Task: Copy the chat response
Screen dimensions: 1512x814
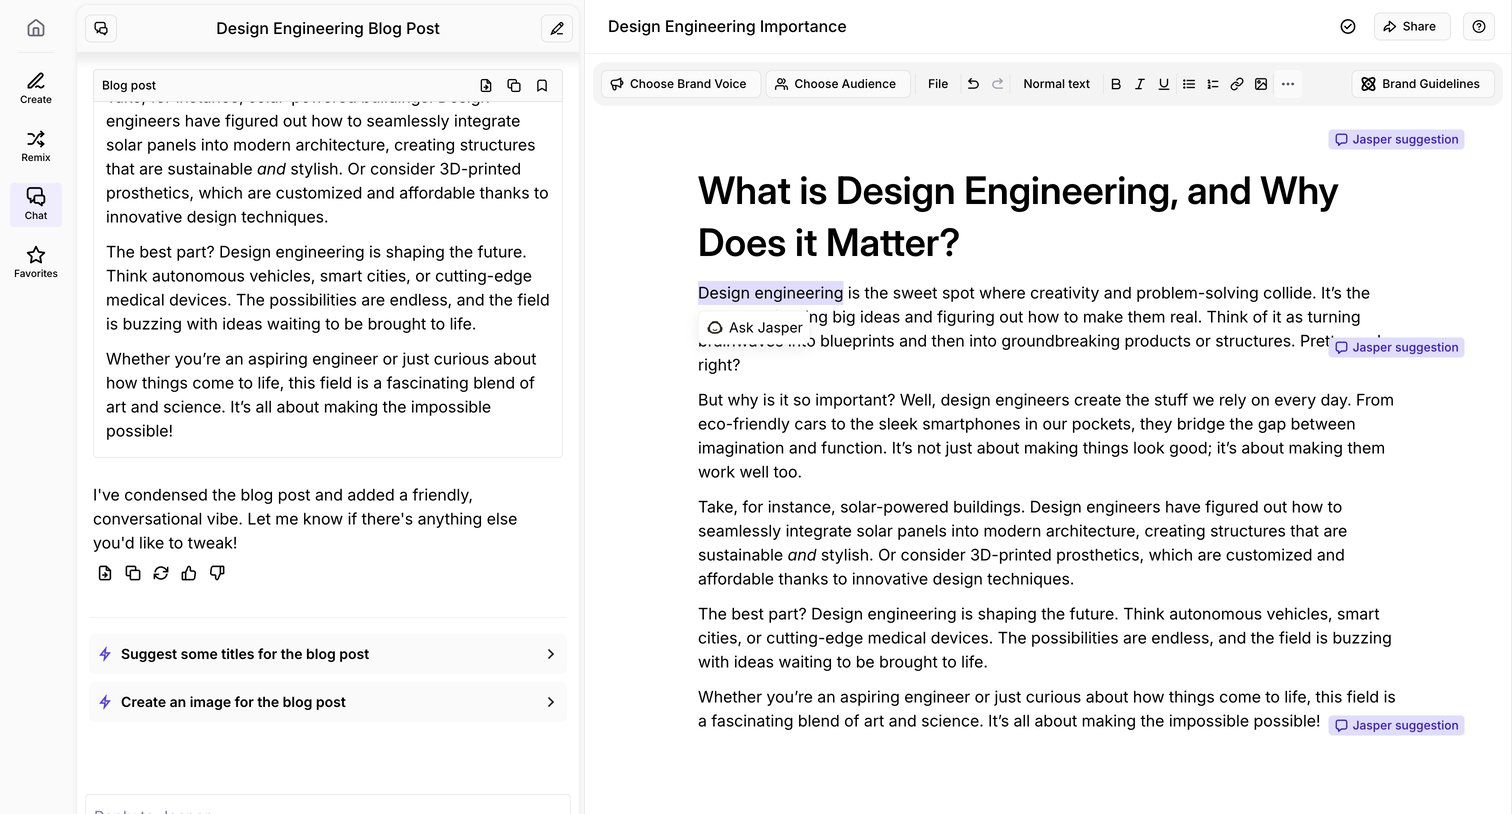Action: pyautogui.click(x=133, y=573)
